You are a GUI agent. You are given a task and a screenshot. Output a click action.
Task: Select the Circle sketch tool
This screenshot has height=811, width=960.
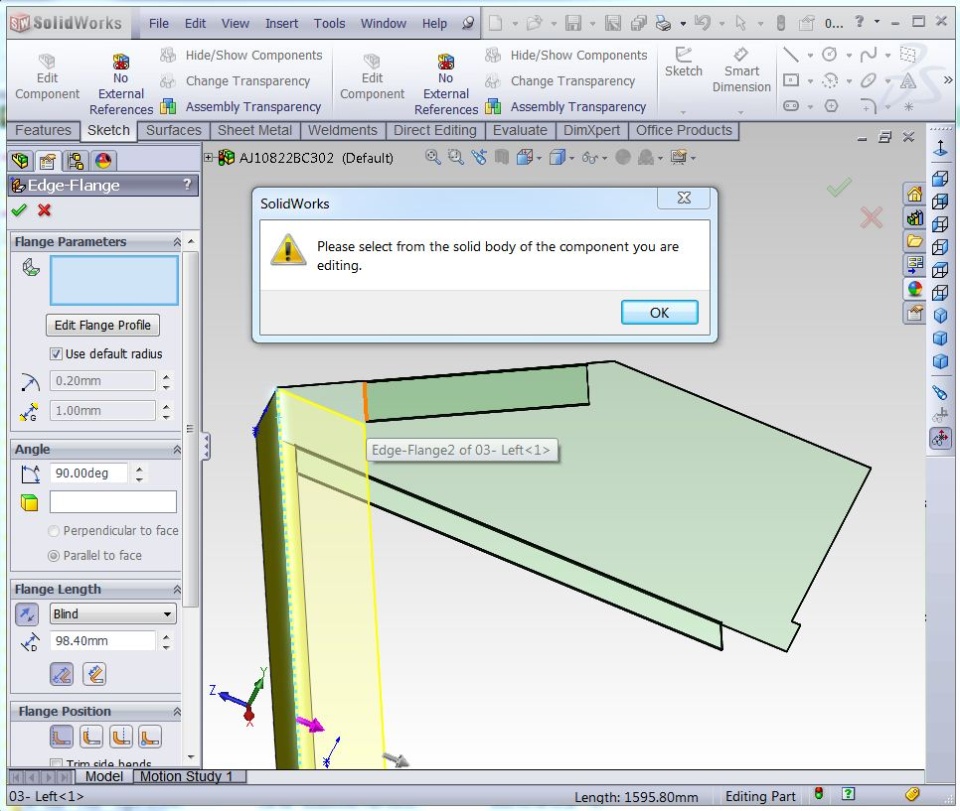[830, 55]
